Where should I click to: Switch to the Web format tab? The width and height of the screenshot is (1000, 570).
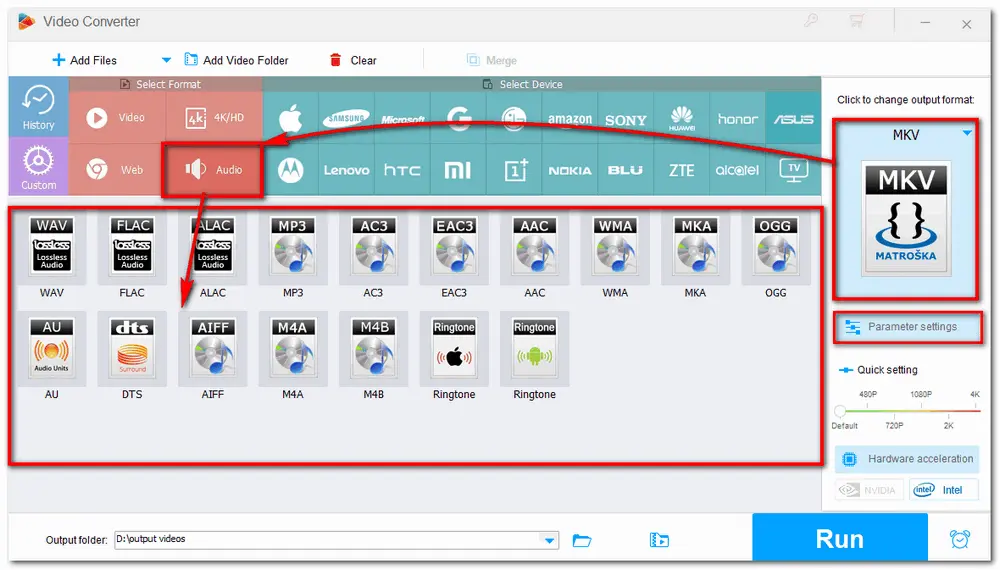117,170
